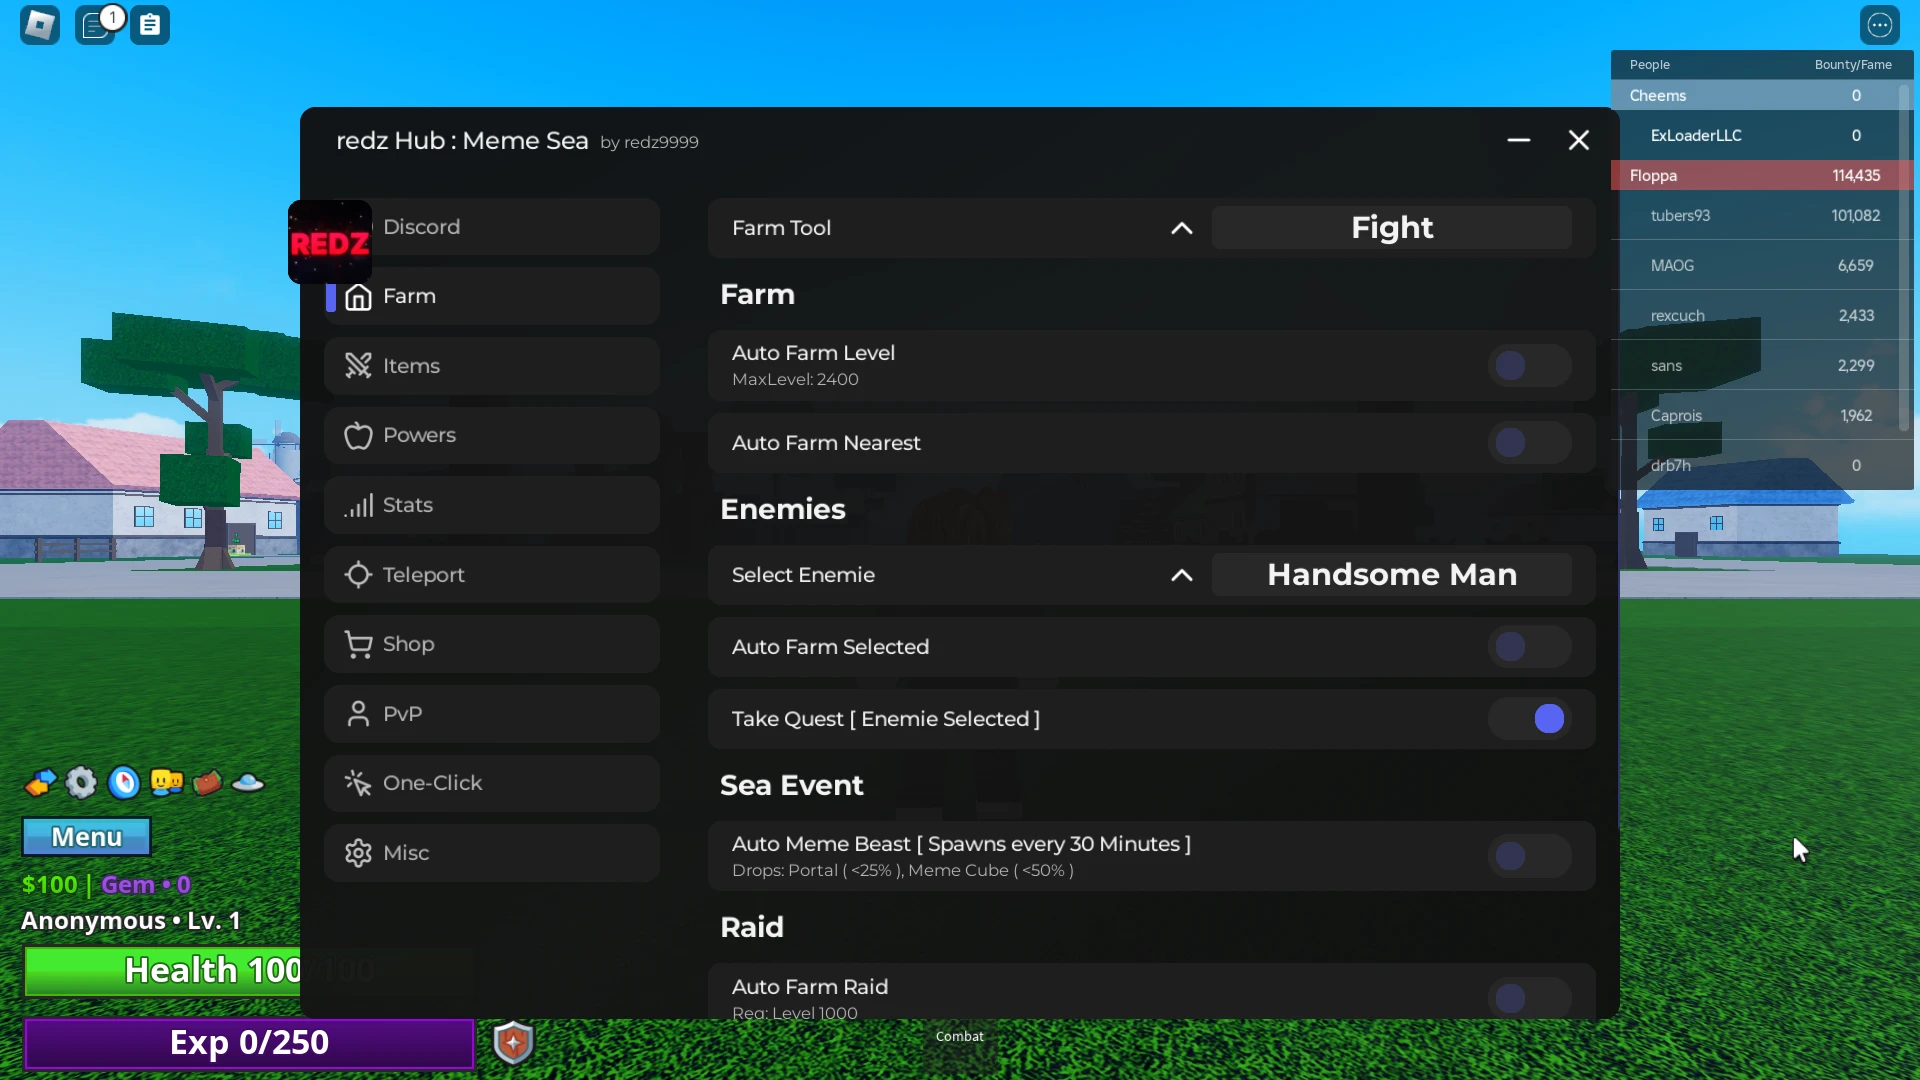1920x1080 pixels.
Task: Go to the Stats tab
Action: point(492,505)
